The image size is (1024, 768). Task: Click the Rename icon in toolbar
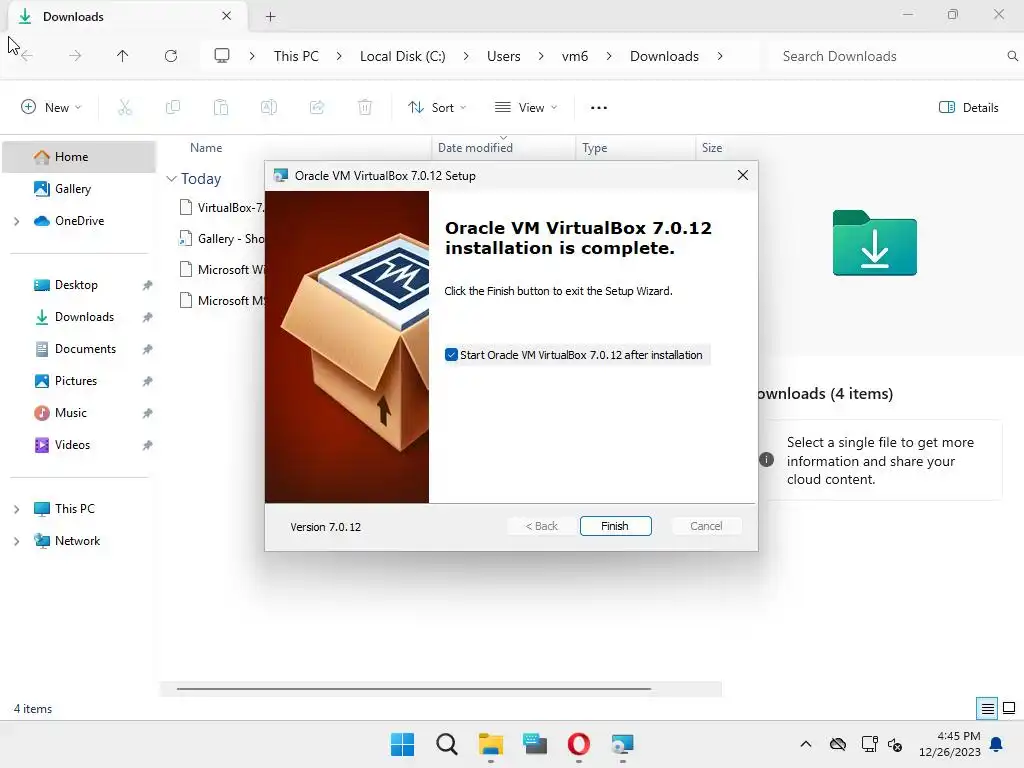(x=268, y=107)
